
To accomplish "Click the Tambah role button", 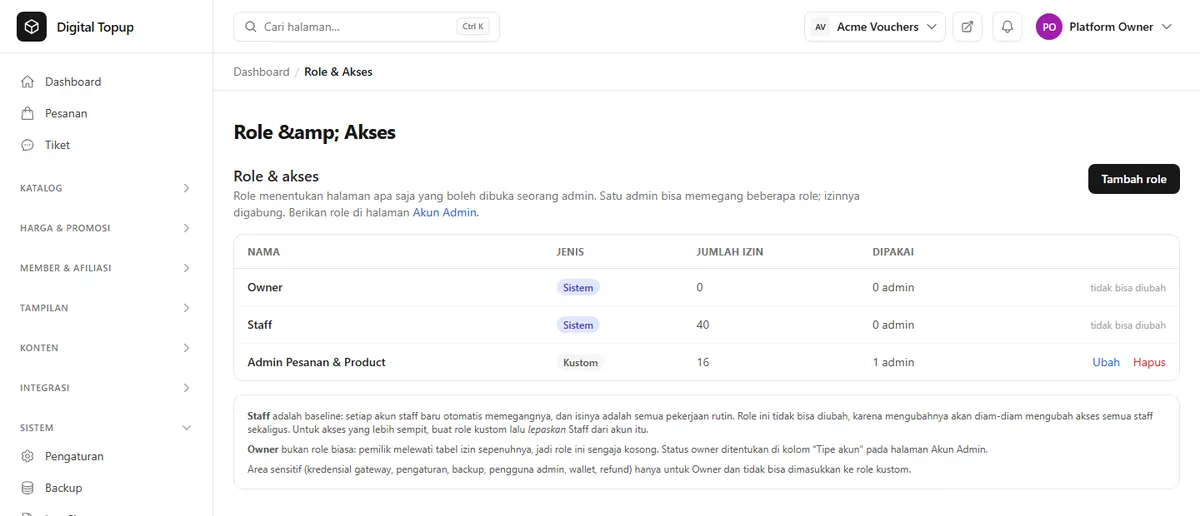I will [x=1134, y=179].
